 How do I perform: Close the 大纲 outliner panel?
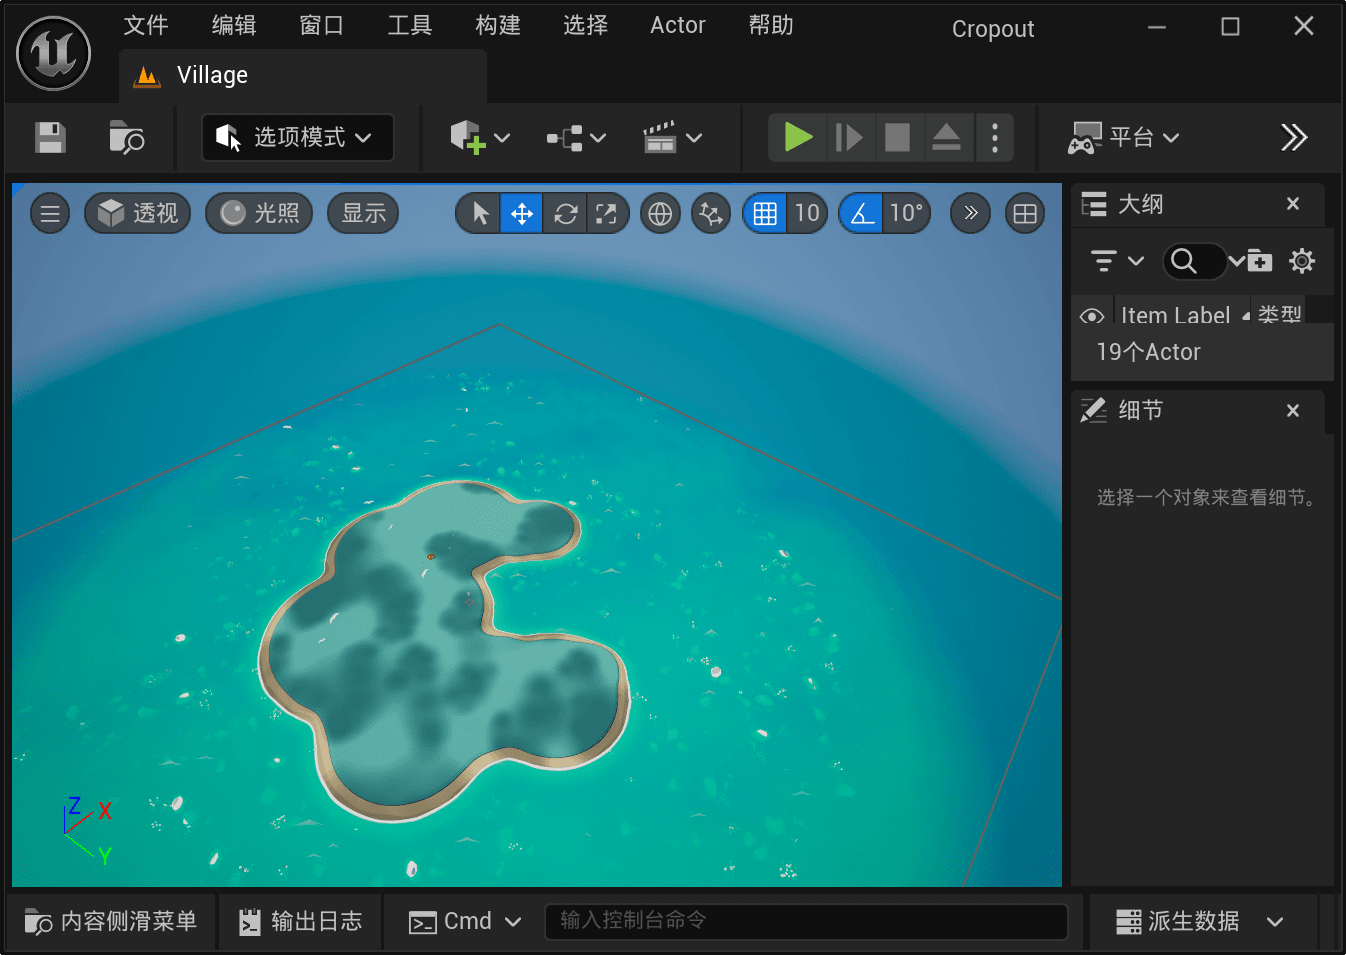(x=1293, y=204)
